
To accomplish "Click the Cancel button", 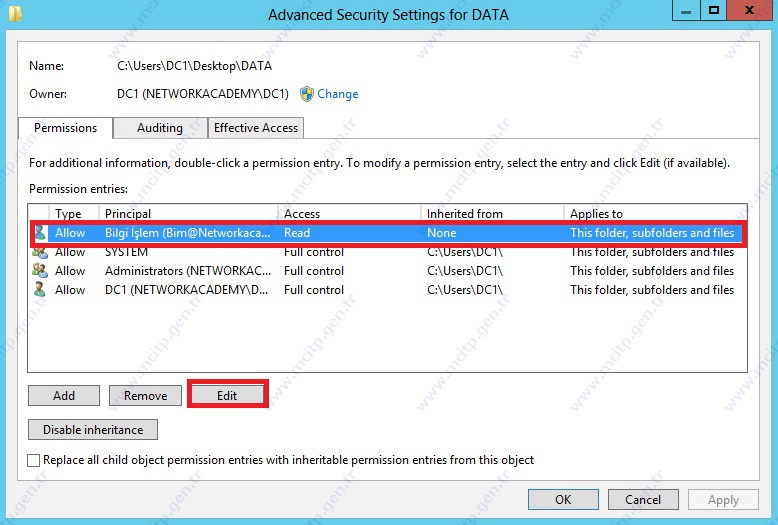I will click(x=643, y=499).
